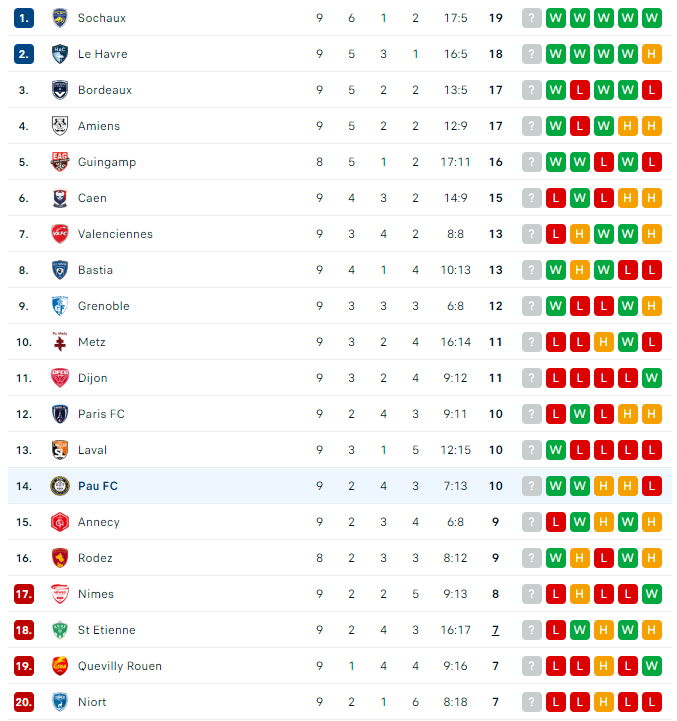Screen dimensions: 677x721
Task: Click the St Etienne team logo
Action: (60, 630)
